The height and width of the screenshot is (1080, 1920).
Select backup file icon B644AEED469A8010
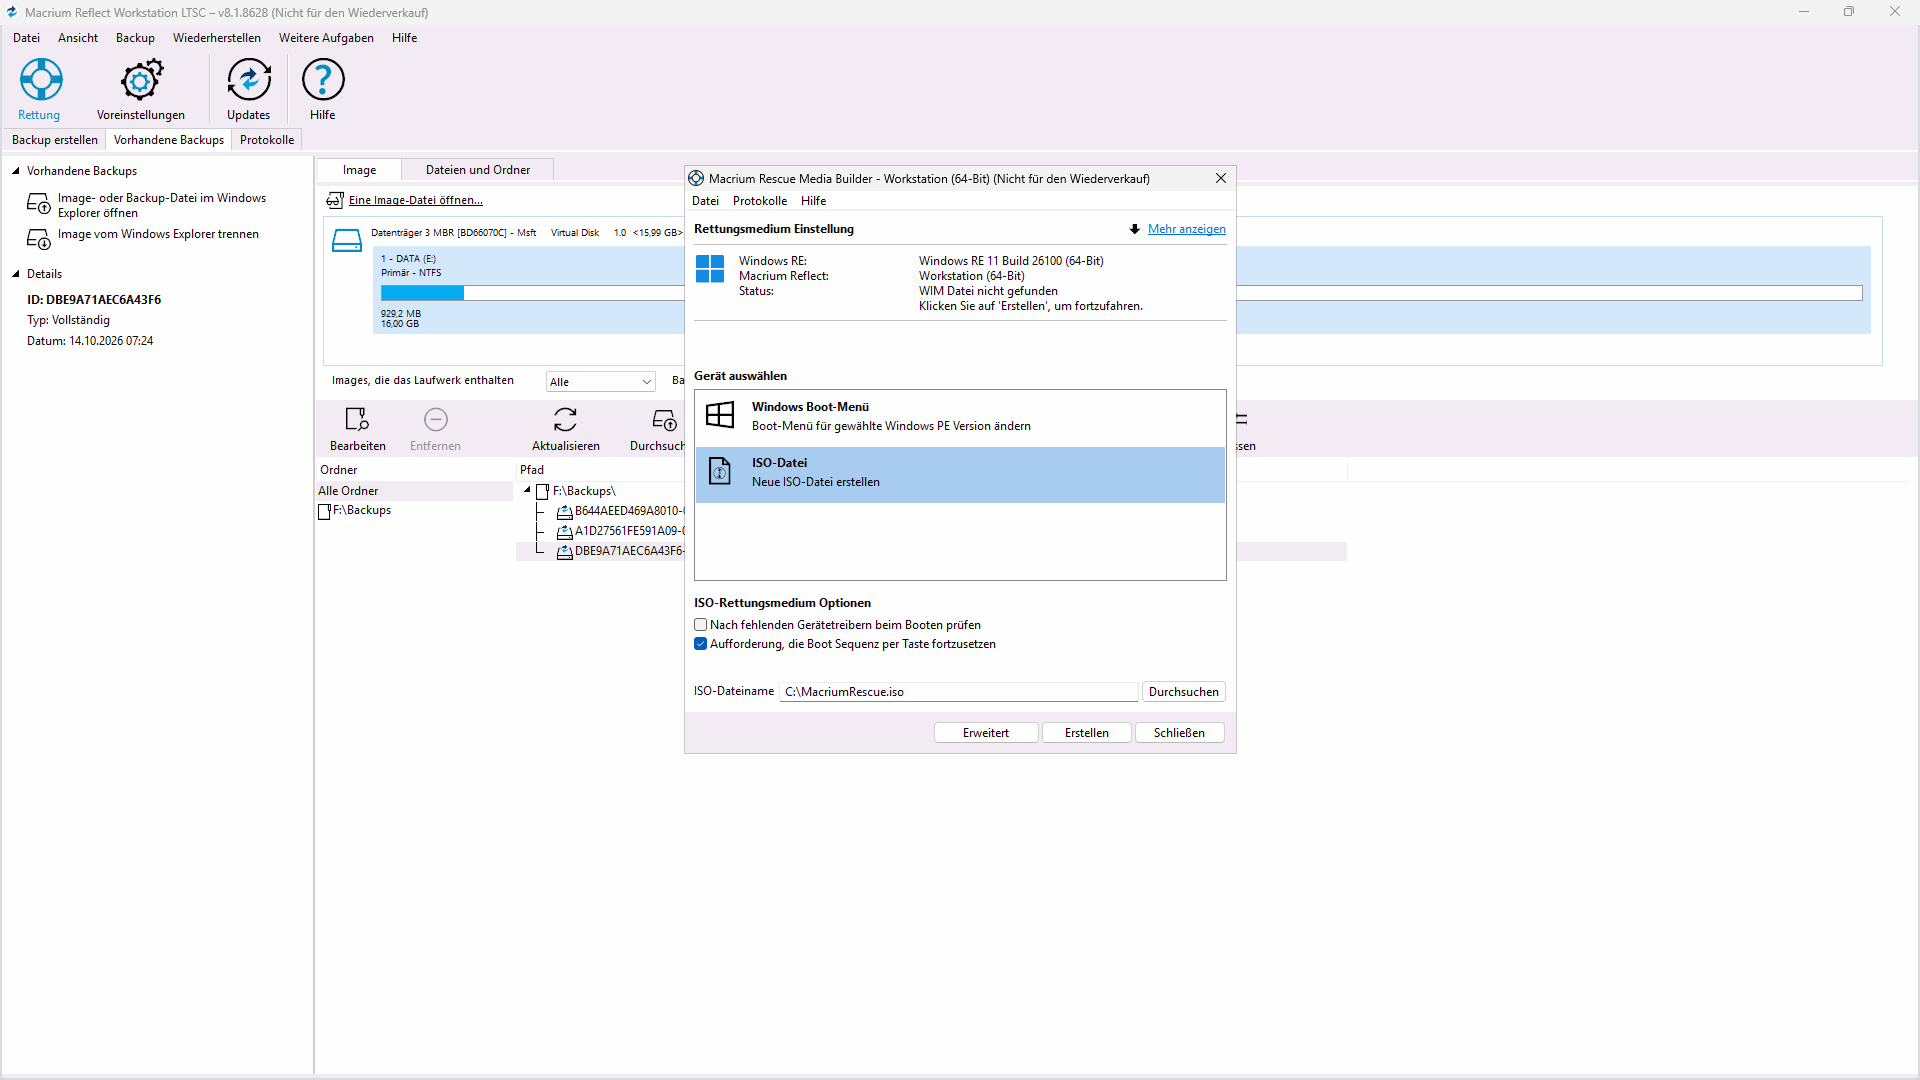click(x=565, y=511)
